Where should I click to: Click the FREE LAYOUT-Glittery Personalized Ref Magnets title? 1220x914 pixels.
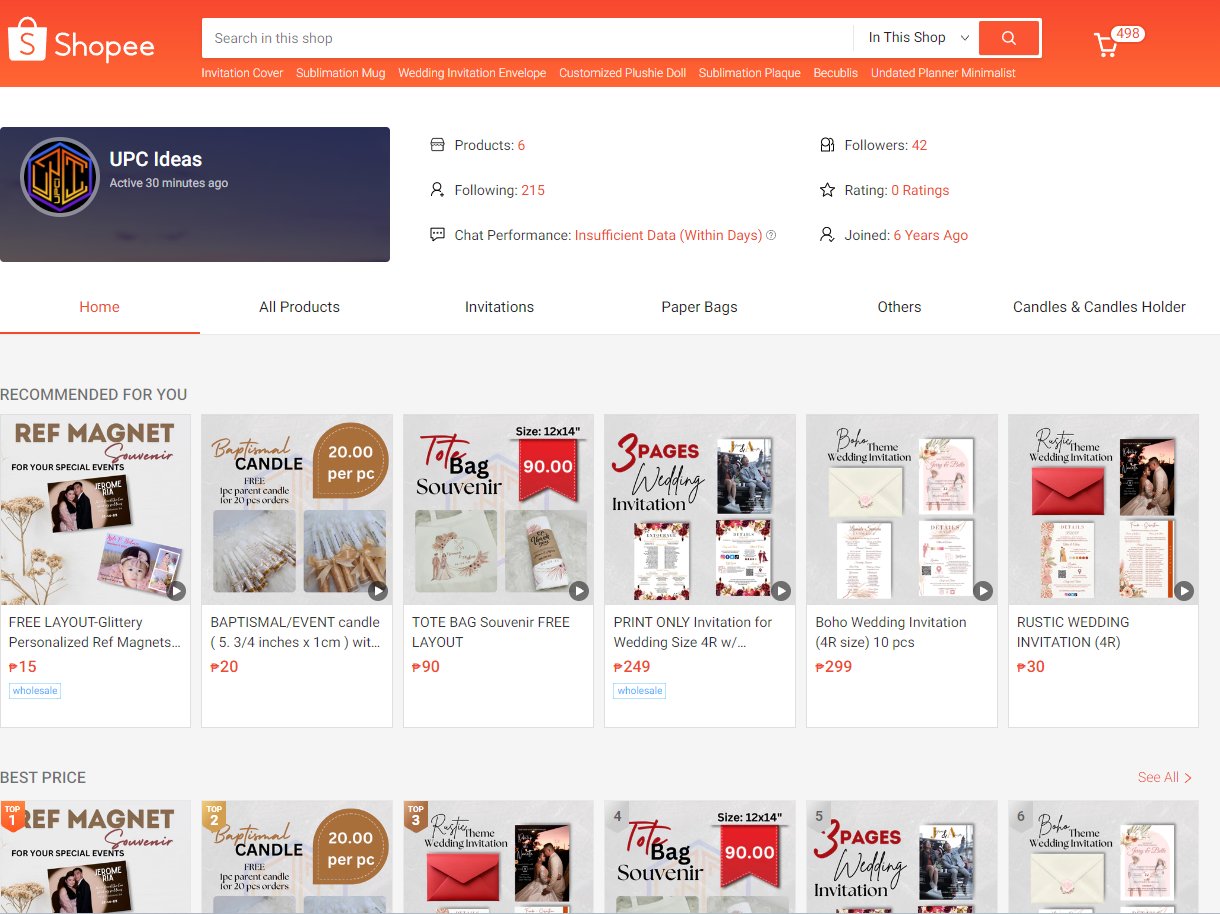[x=95, y=632]
